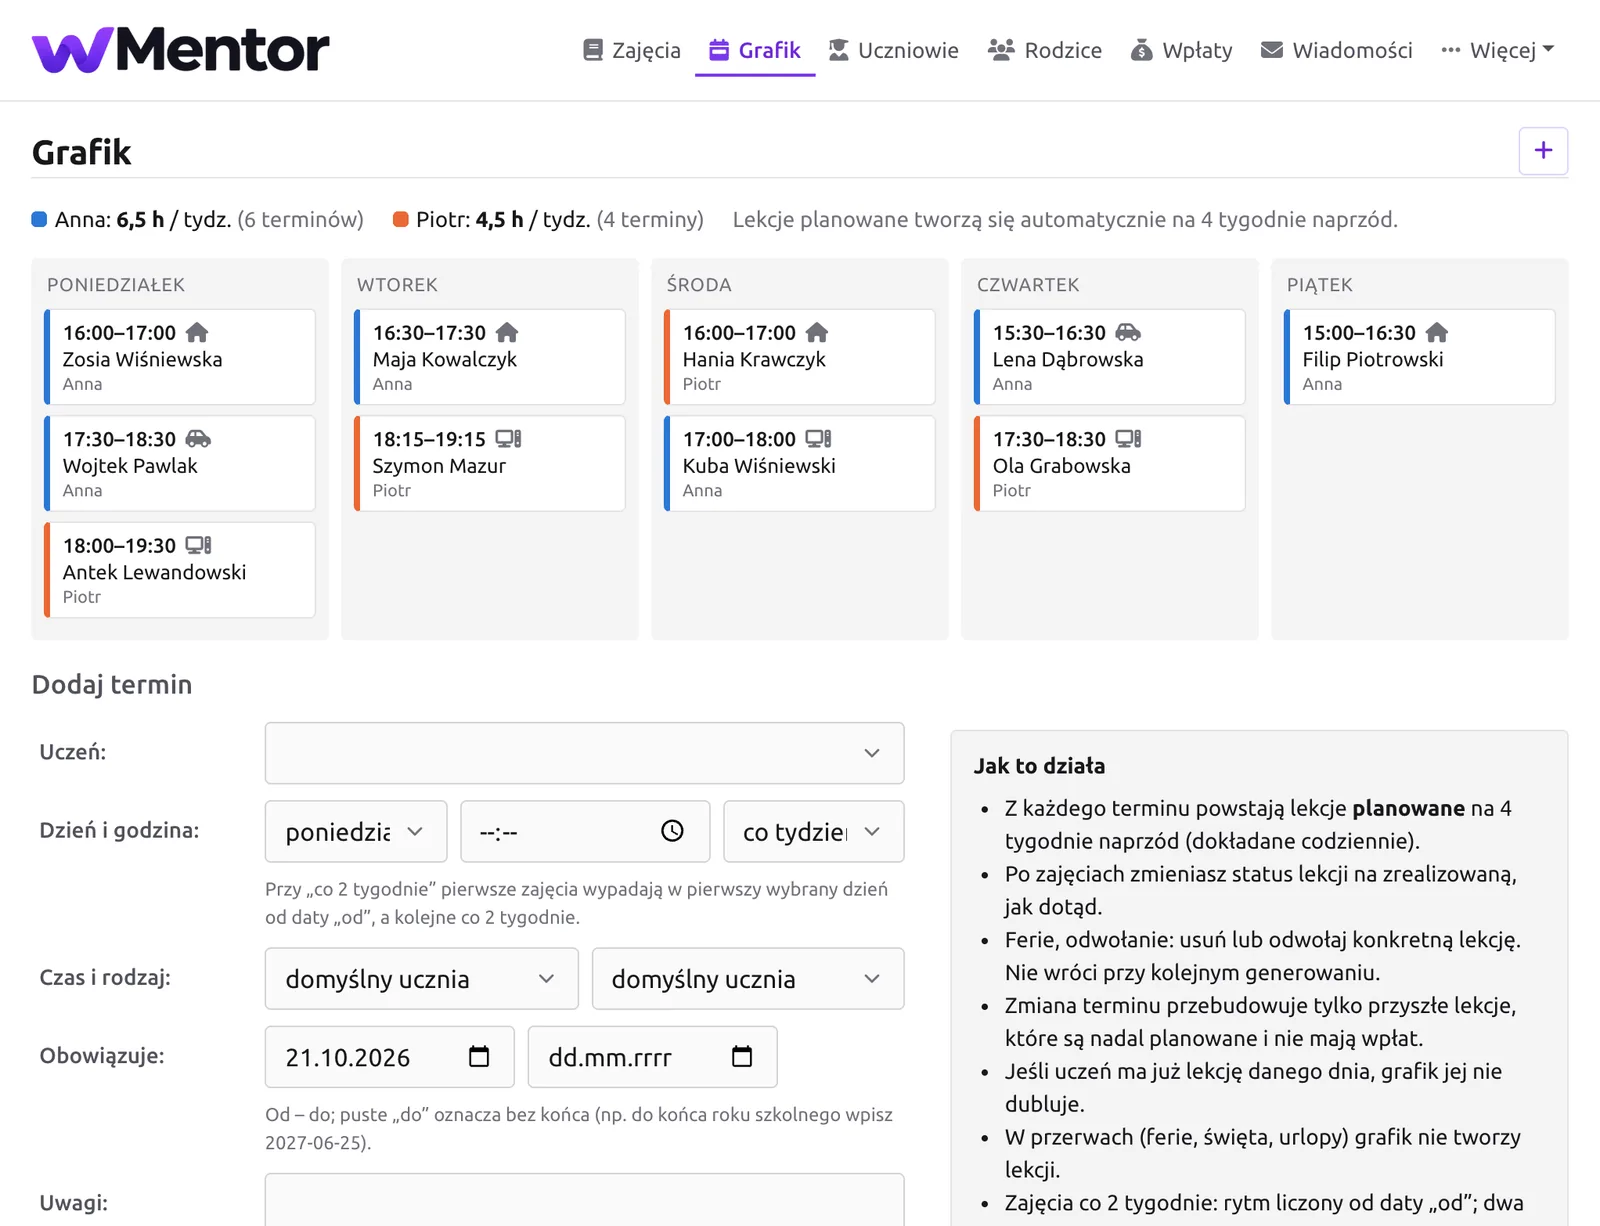Viewport: 1600px width, 1226px height.
Task: Click computer icon on Szymon Mazur card
Action: coord(508,439)
